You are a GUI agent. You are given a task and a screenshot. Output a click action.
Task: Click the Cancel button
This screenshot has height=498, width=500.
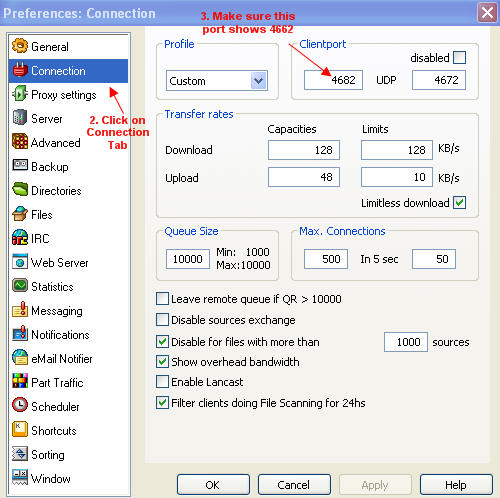point(294,485)
